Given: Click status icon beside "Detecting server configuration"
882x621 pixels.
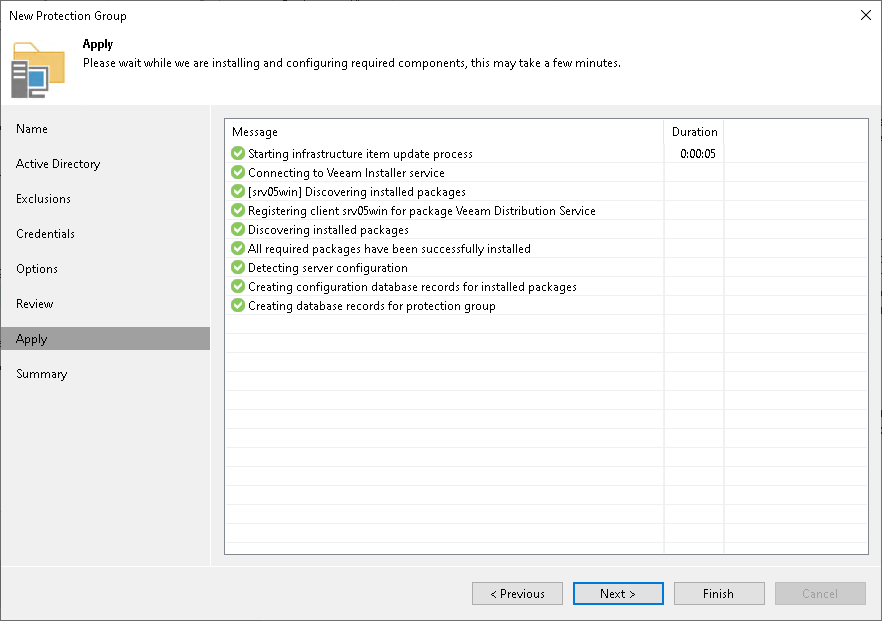Looking at the screenshot, I should tap(236, 267).
